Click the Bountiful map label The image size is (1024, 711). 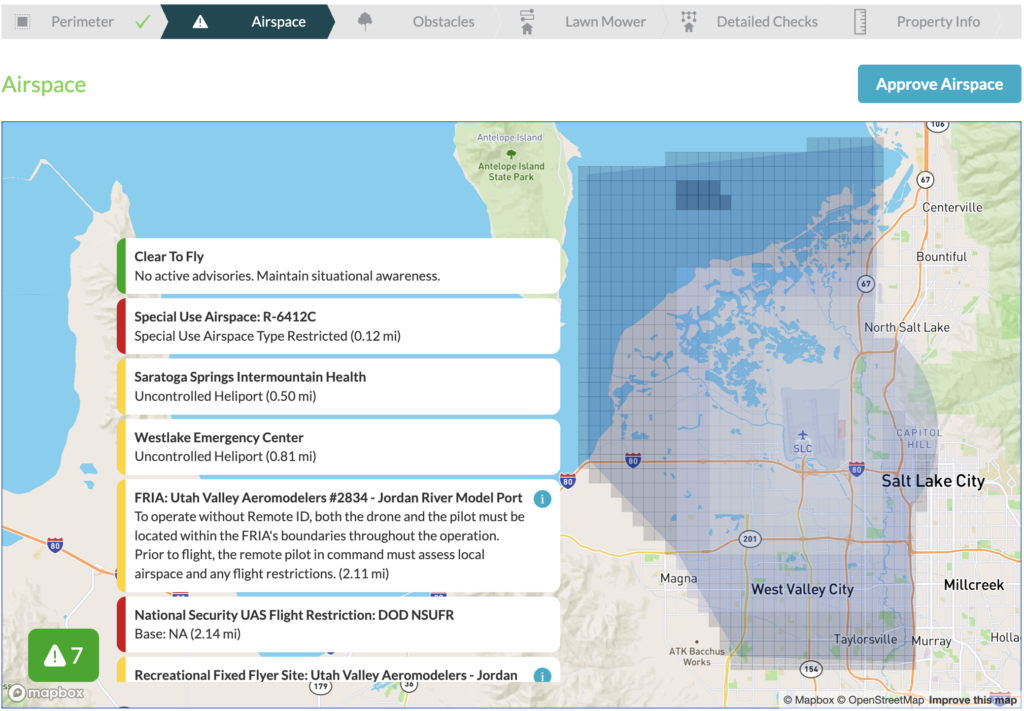[941, 257]
